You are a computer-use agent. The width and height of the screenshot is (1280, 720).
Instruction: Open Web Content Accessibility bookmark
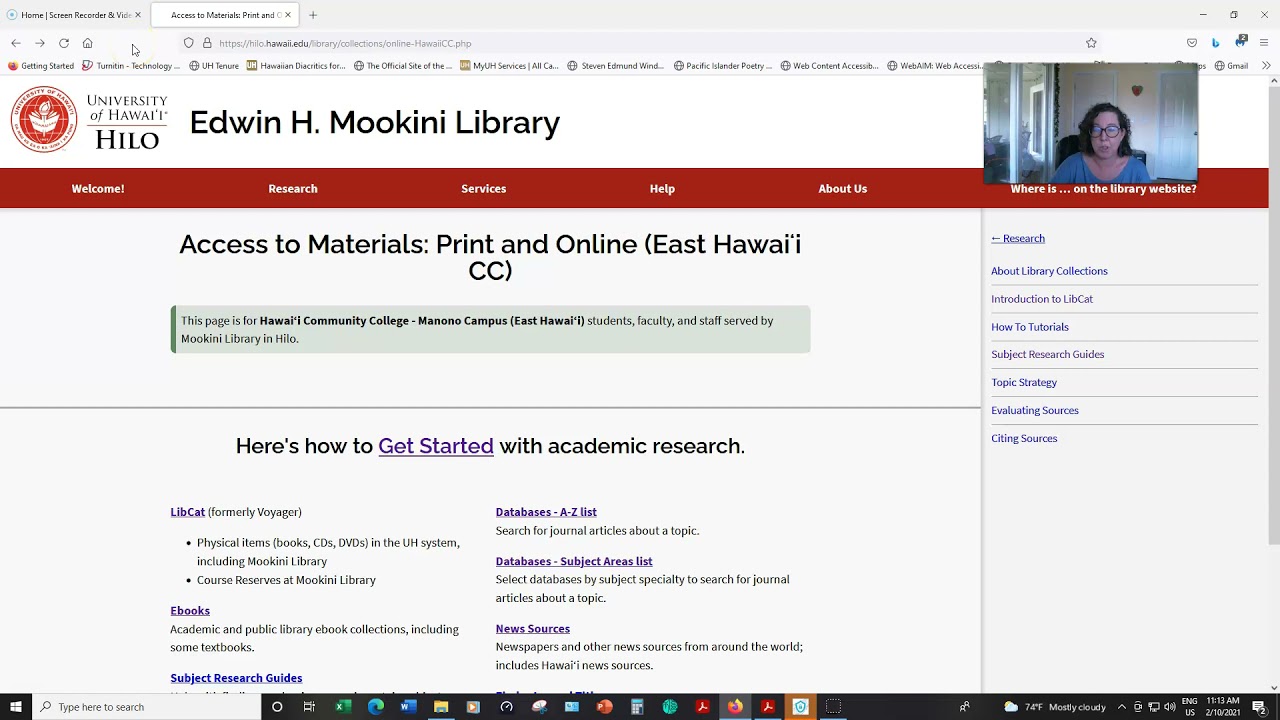tap(829, 66)
